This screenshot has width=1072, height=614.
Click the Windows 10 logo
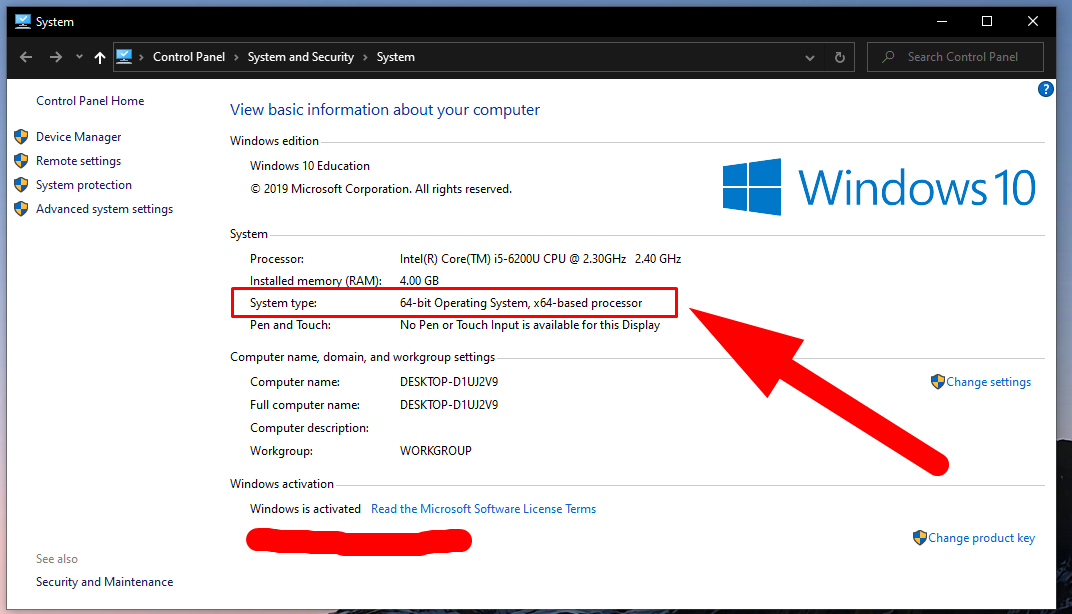click(x=879, y=187)
